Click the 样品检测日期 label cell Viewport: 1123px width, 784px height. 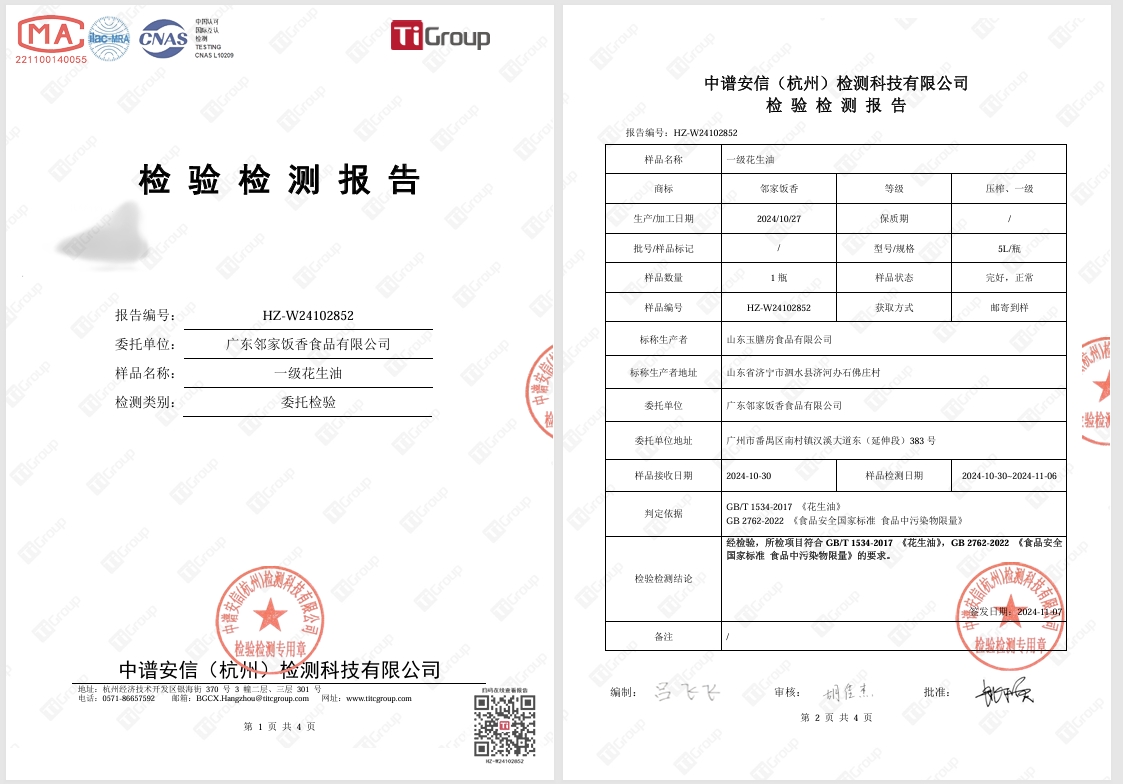[894, 475]
